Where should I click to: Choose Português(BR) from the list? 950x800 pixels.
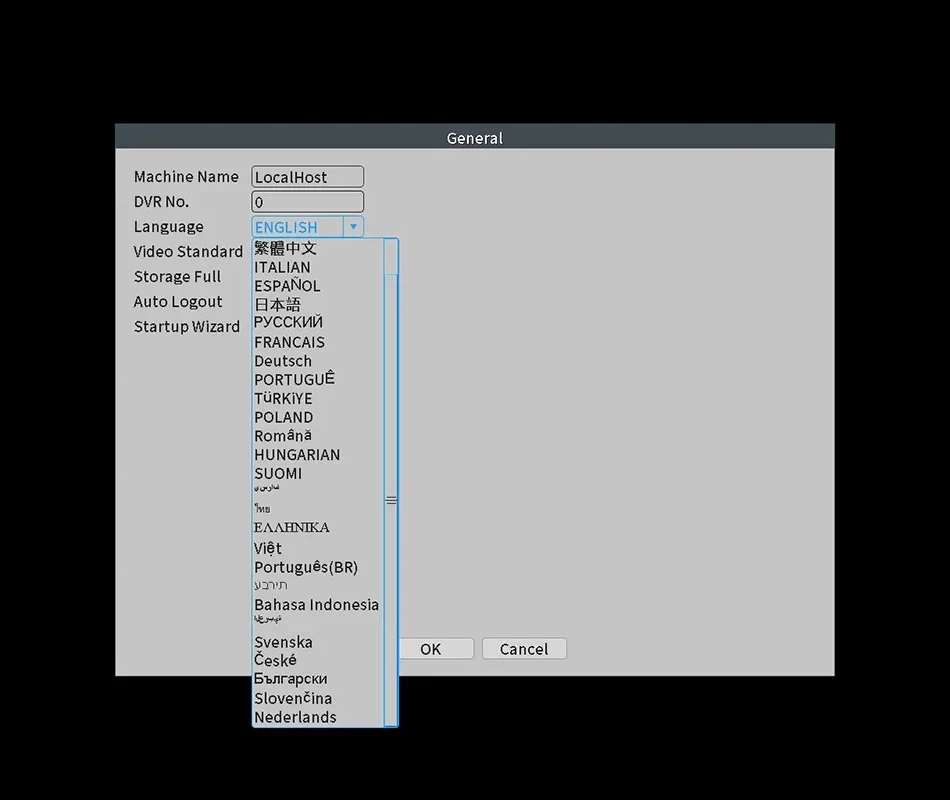tap(305, 567)
